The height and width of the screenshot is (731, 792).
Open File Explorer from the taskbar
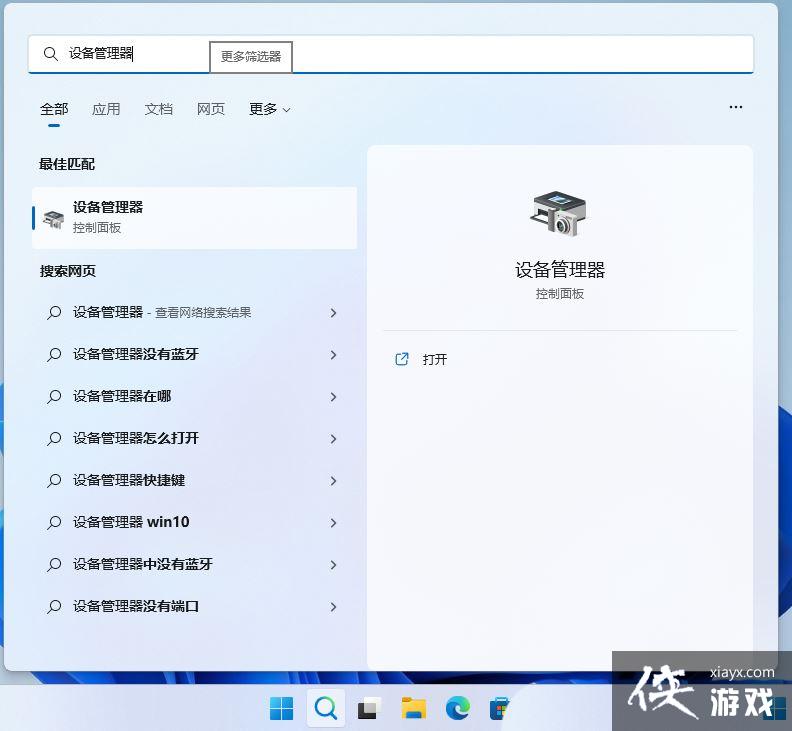[x=414, y=708]
